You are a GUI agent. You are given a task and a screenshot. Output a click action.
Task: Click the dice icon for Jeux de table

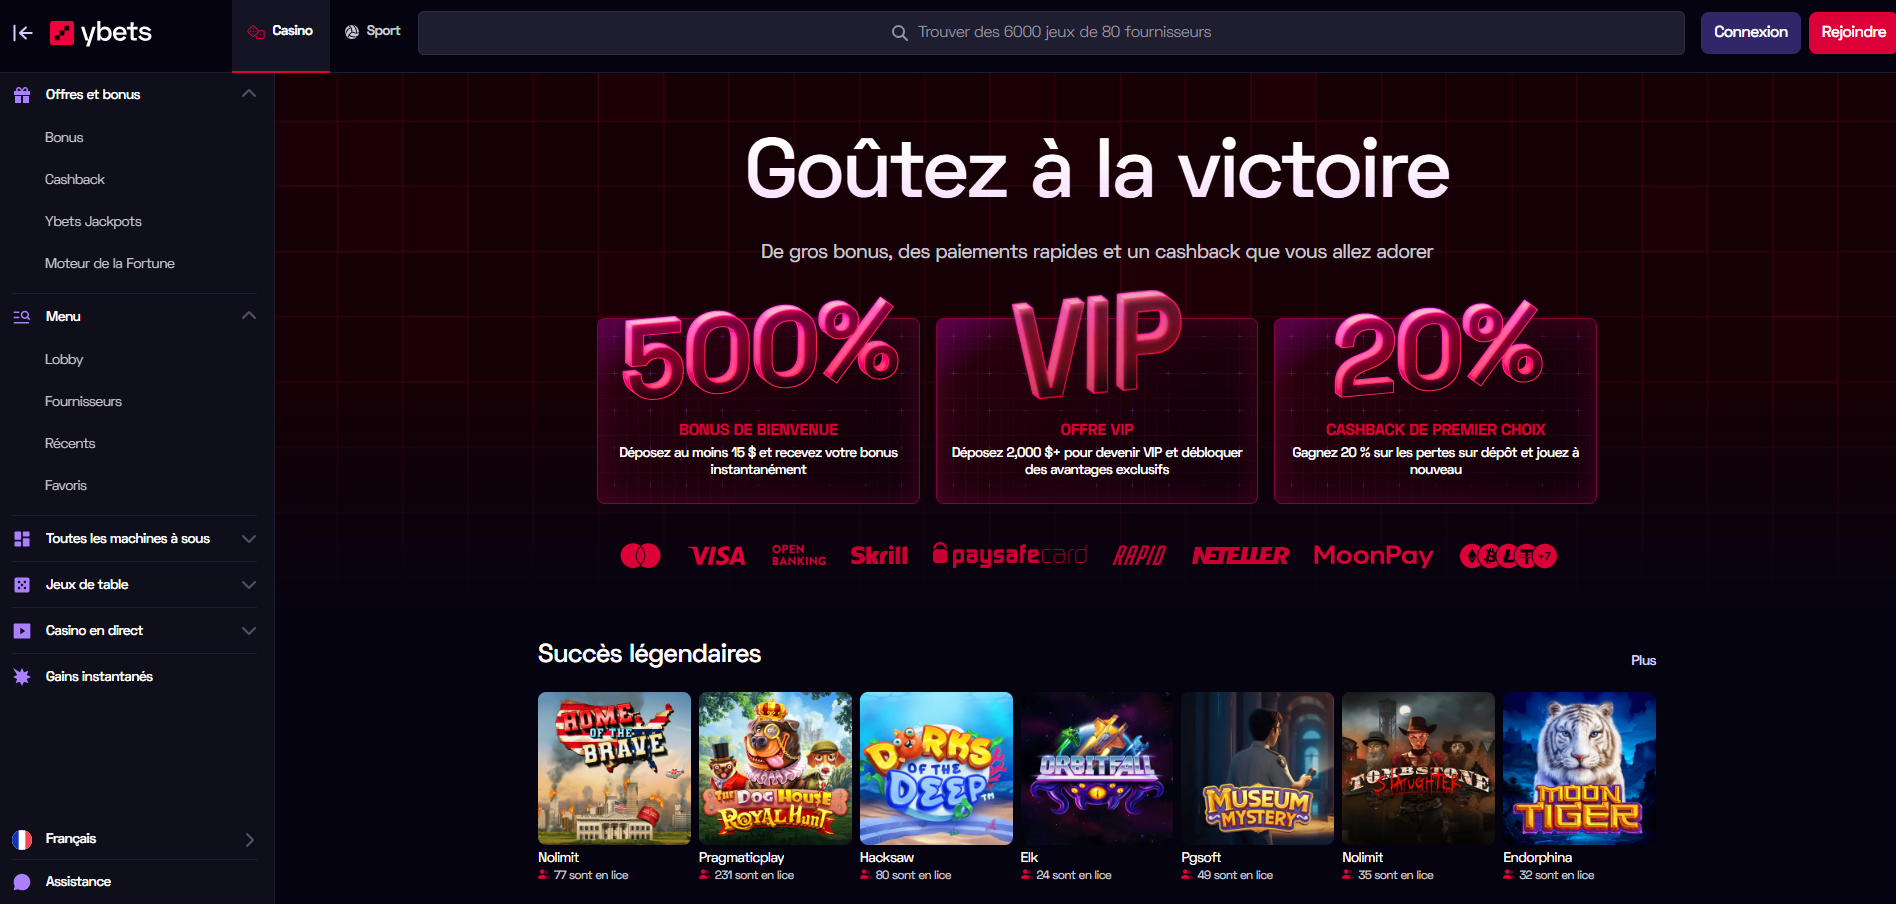(22, 585)
